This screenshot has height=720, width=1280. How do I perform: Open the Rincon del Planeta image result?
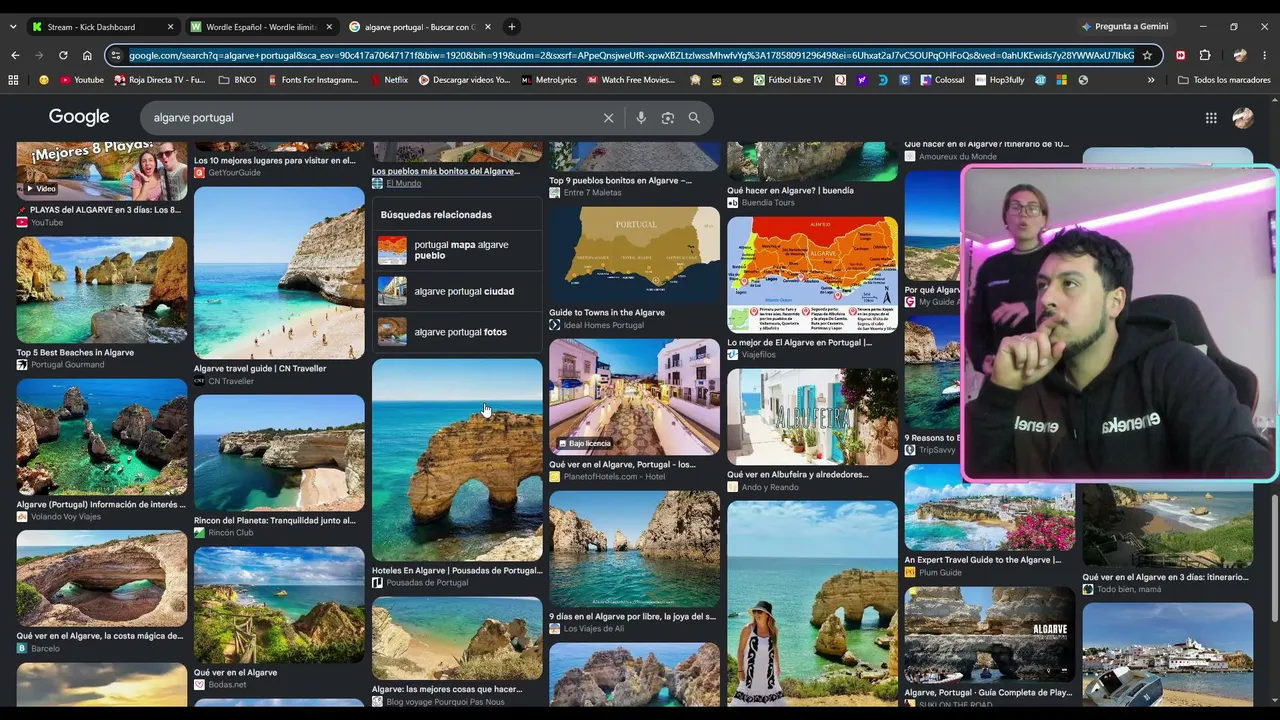coord(279,454)
